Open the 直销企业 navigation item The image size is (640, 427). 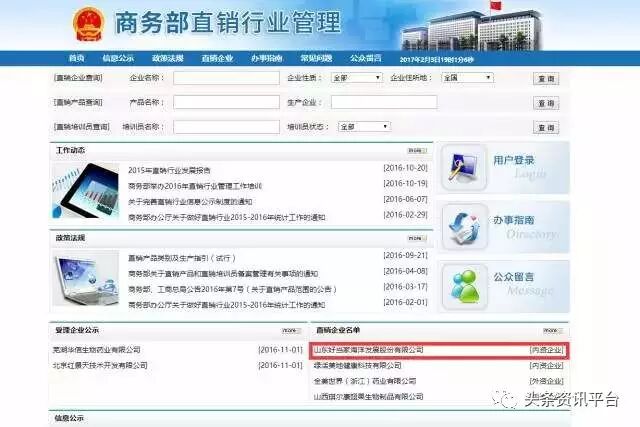click(217, 58)
